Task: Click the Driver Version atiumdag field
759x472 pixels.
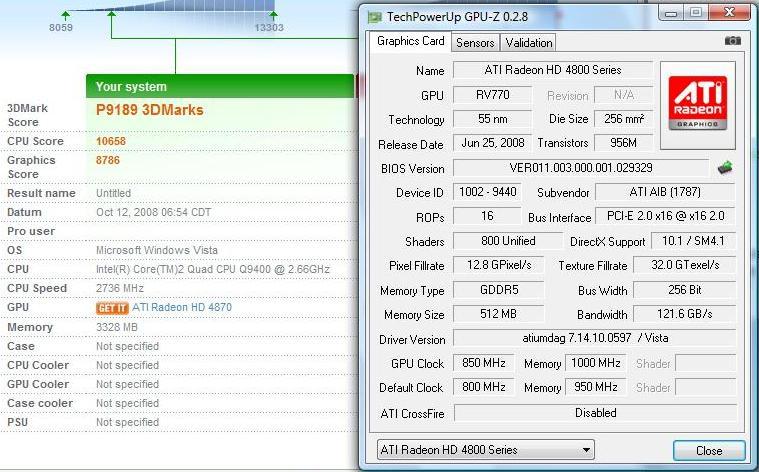Action: point(595,338)
